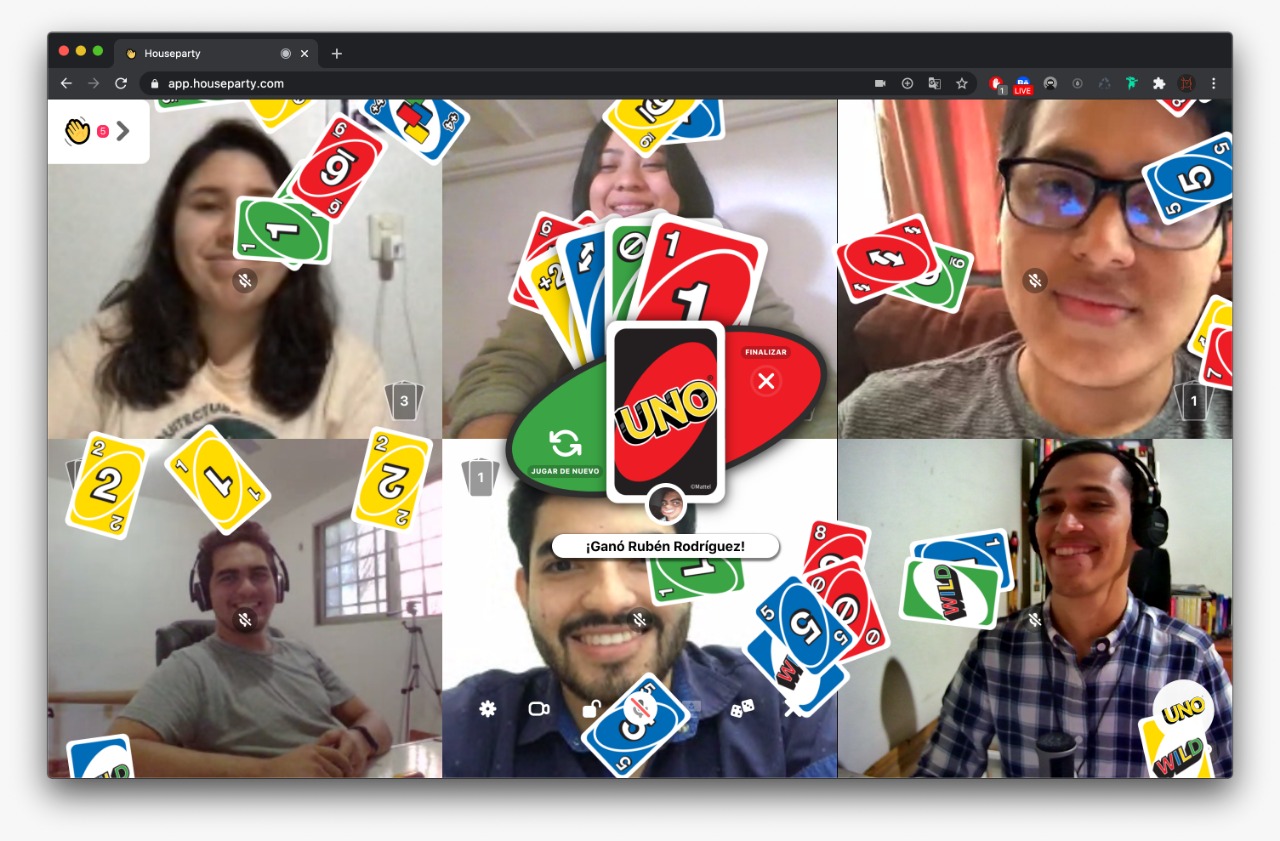Reload the Houseparty page
The width and height of the screenshot is (1280, 841).
(x=121, y=84)
